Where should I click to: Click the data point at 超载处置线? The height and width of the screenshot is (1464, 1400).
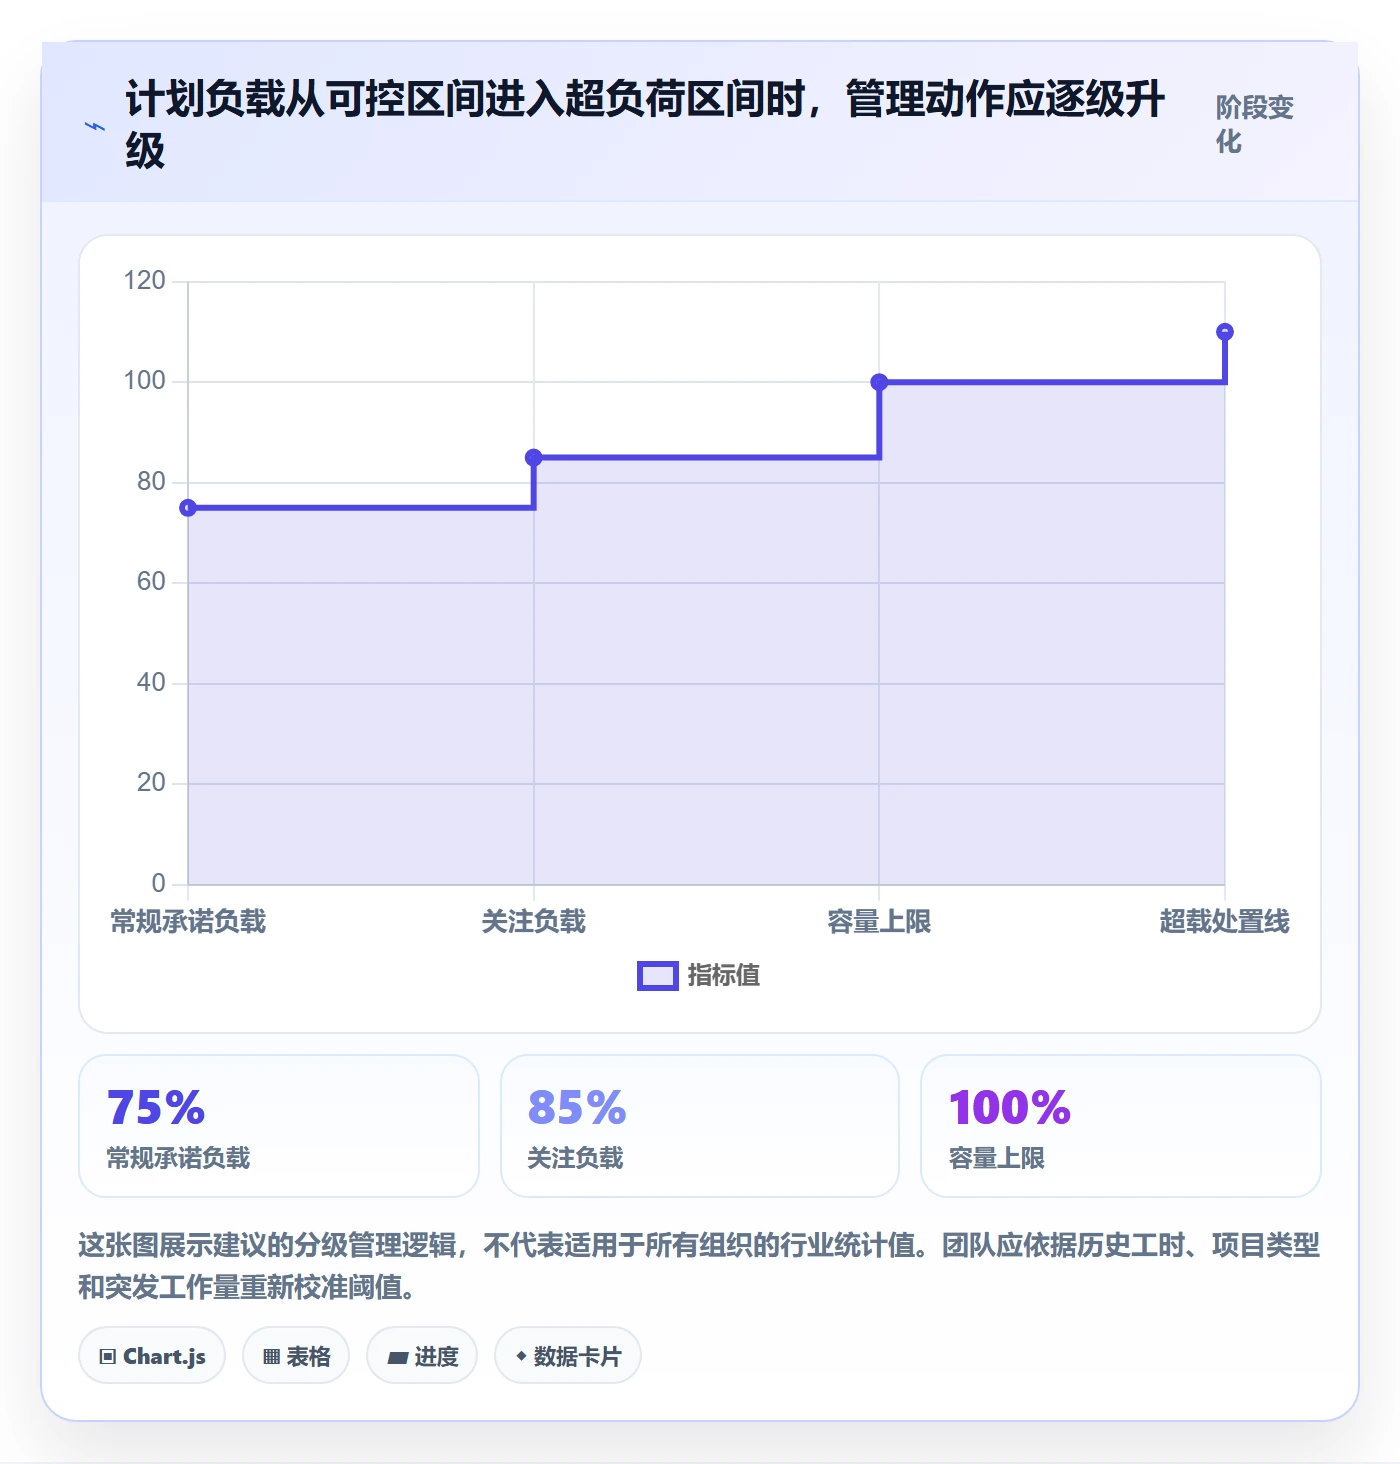click(x=1225, y=332)
